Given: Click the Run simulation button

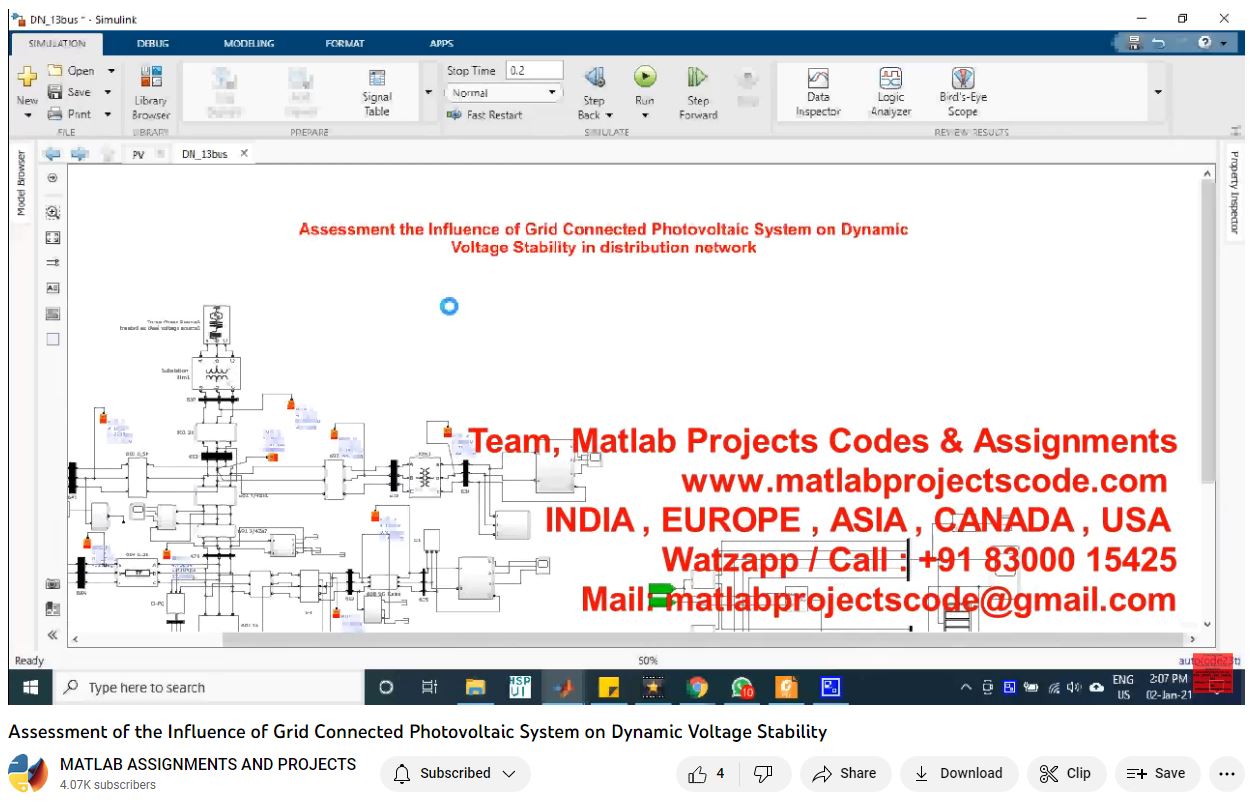Looking at the screenshot, I should [x=645, y=78].
